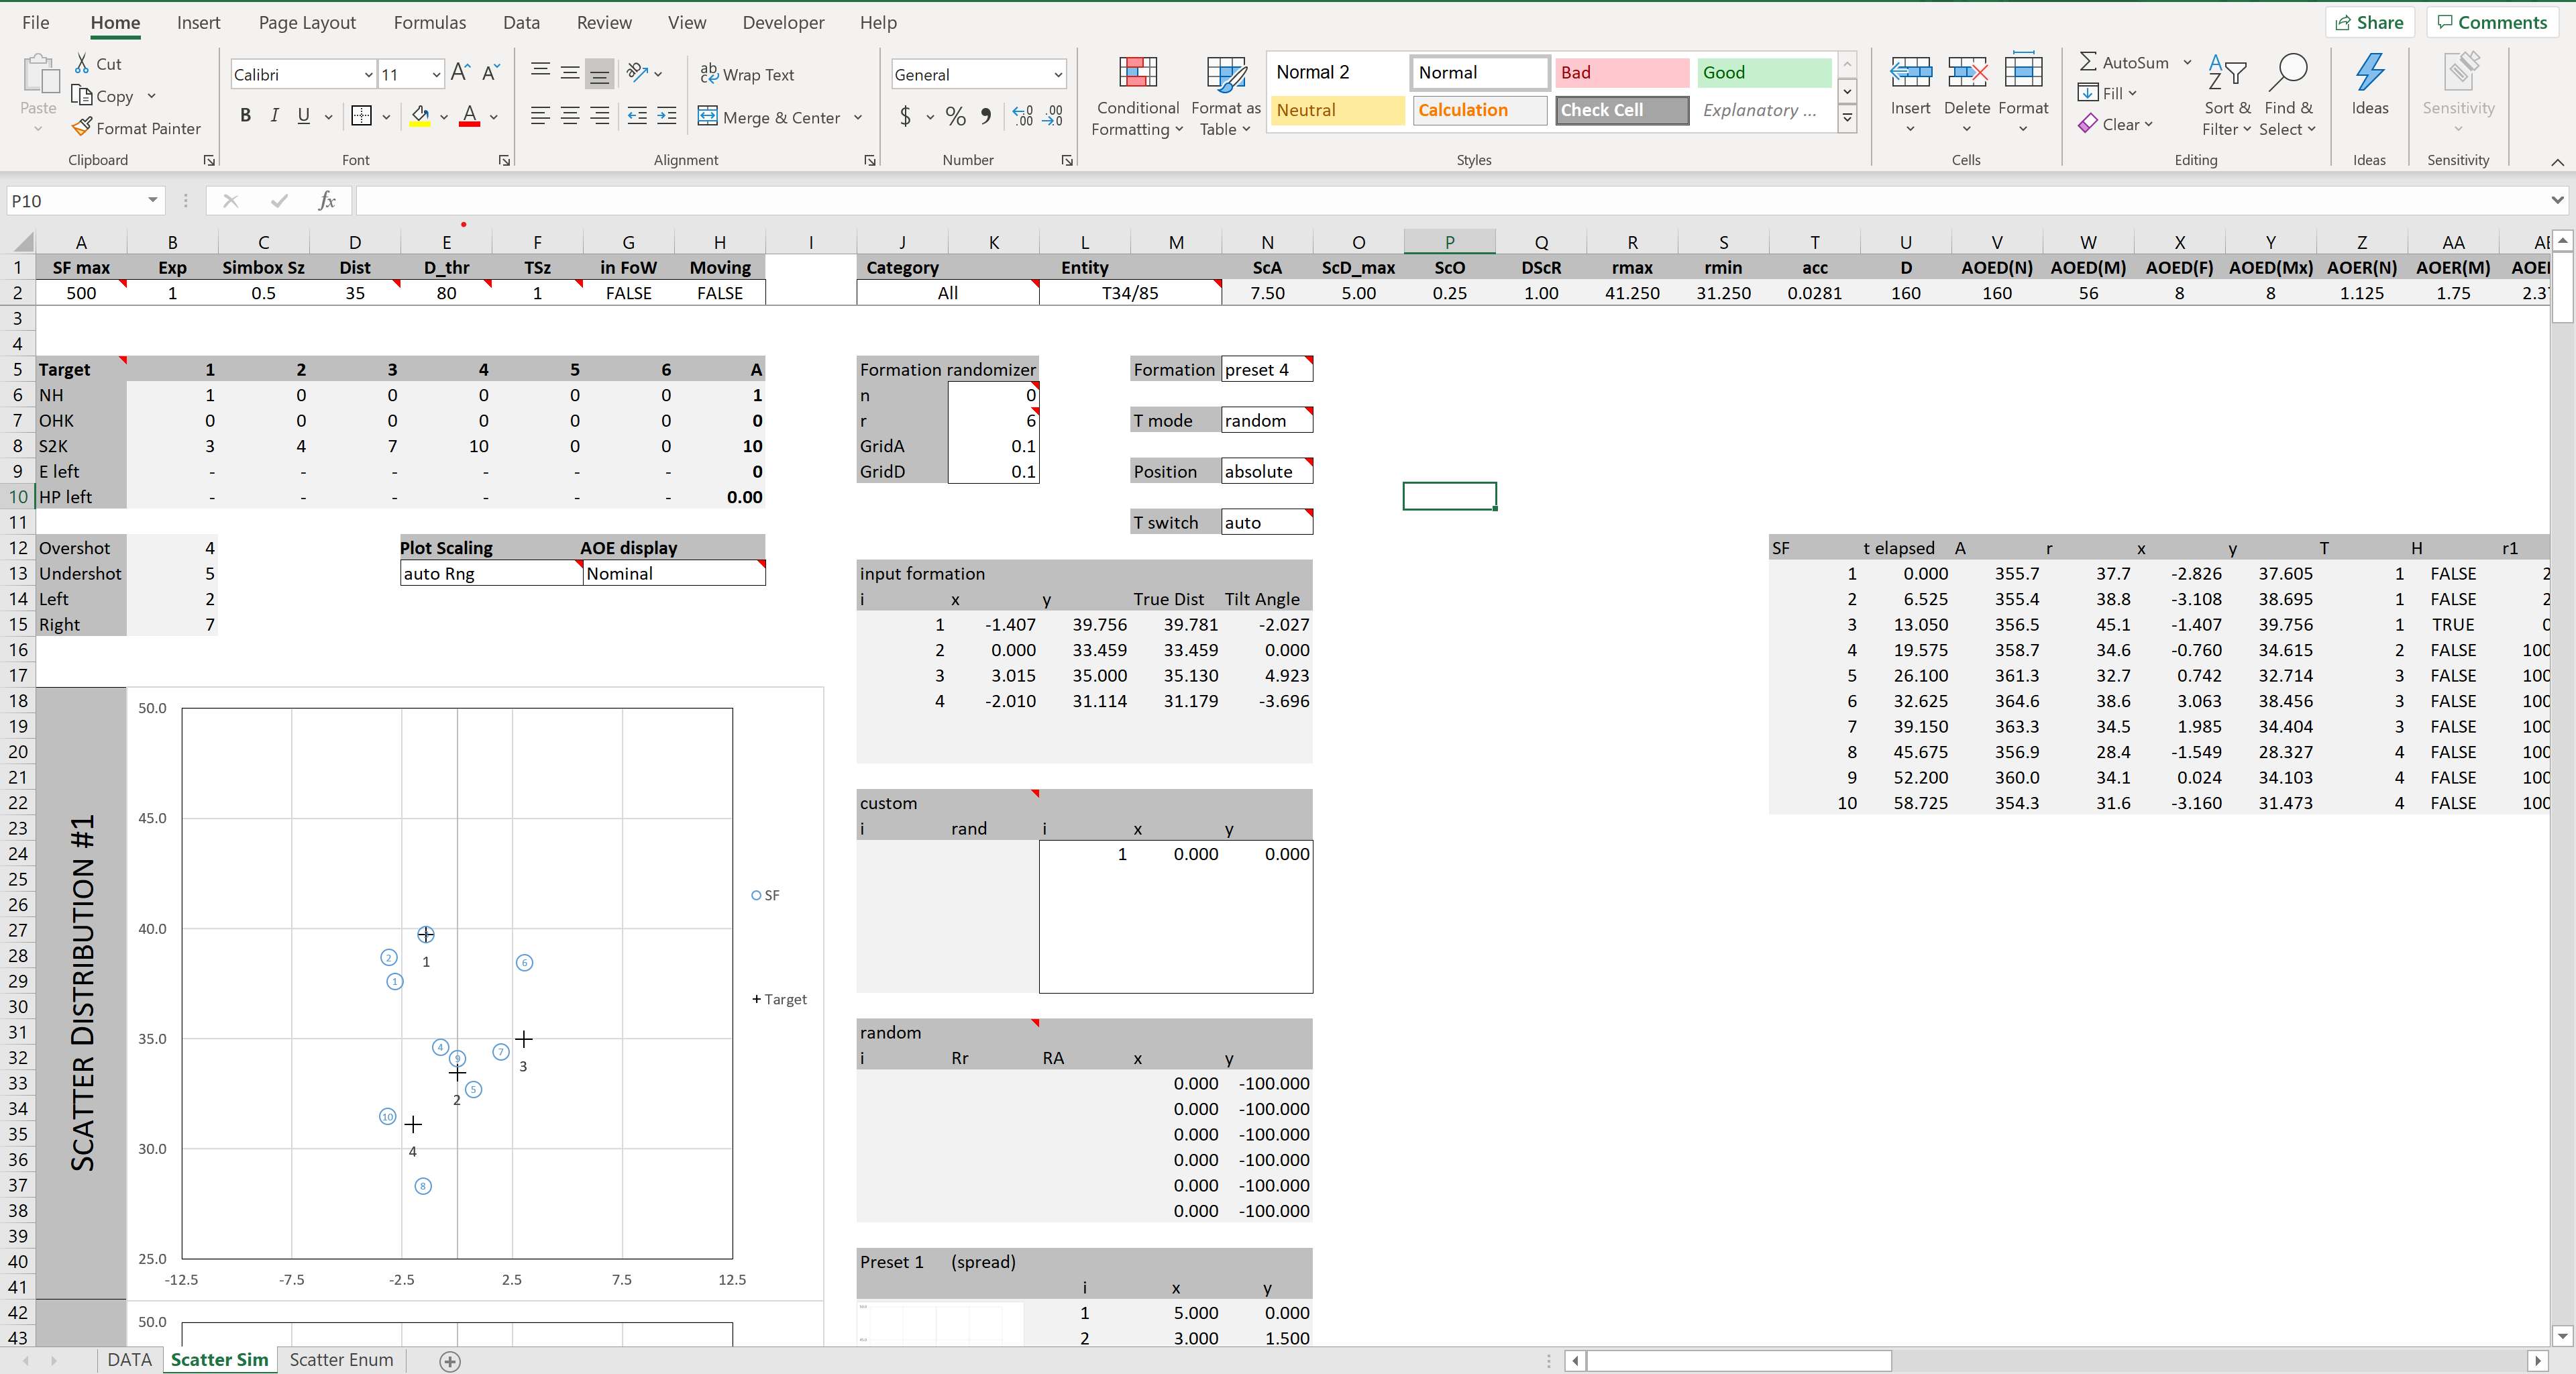Switch to the Formulas tab

(429, 22)
